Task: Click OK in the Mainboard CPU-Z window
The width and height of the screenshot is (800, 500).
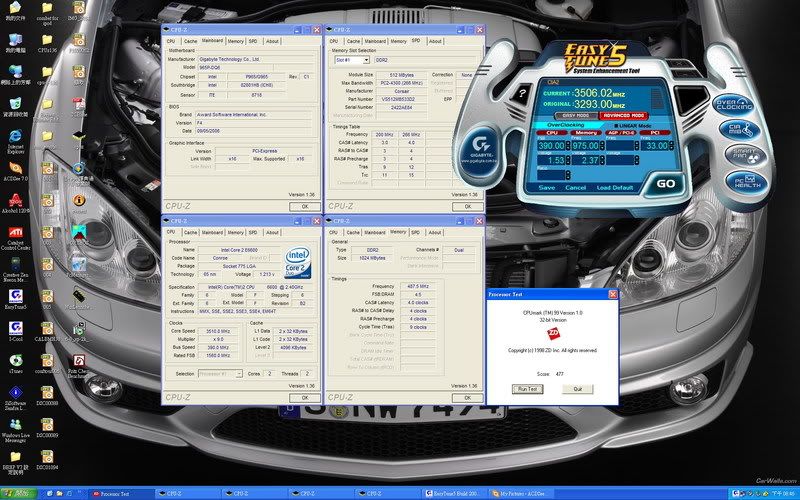Action: [x=305, y=207]
